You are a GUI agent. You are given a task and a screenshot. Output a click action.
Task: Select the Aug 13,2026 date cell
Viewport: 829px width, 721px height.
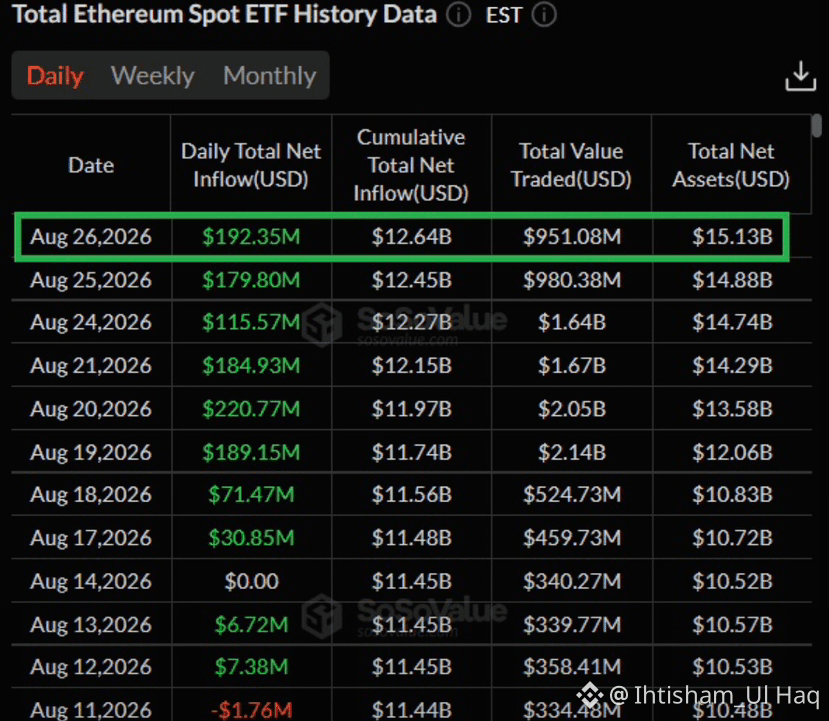click(91, 624)
